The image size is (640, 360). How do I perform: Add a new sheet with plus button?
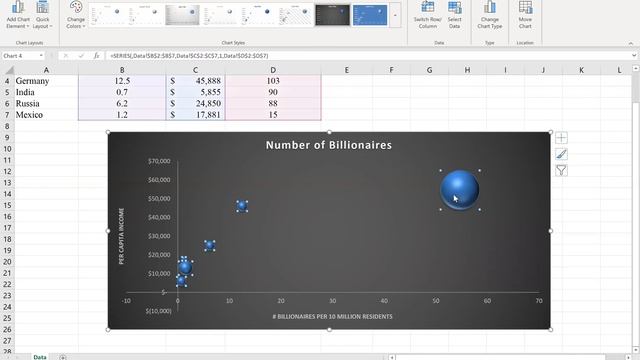click(62, 358)
